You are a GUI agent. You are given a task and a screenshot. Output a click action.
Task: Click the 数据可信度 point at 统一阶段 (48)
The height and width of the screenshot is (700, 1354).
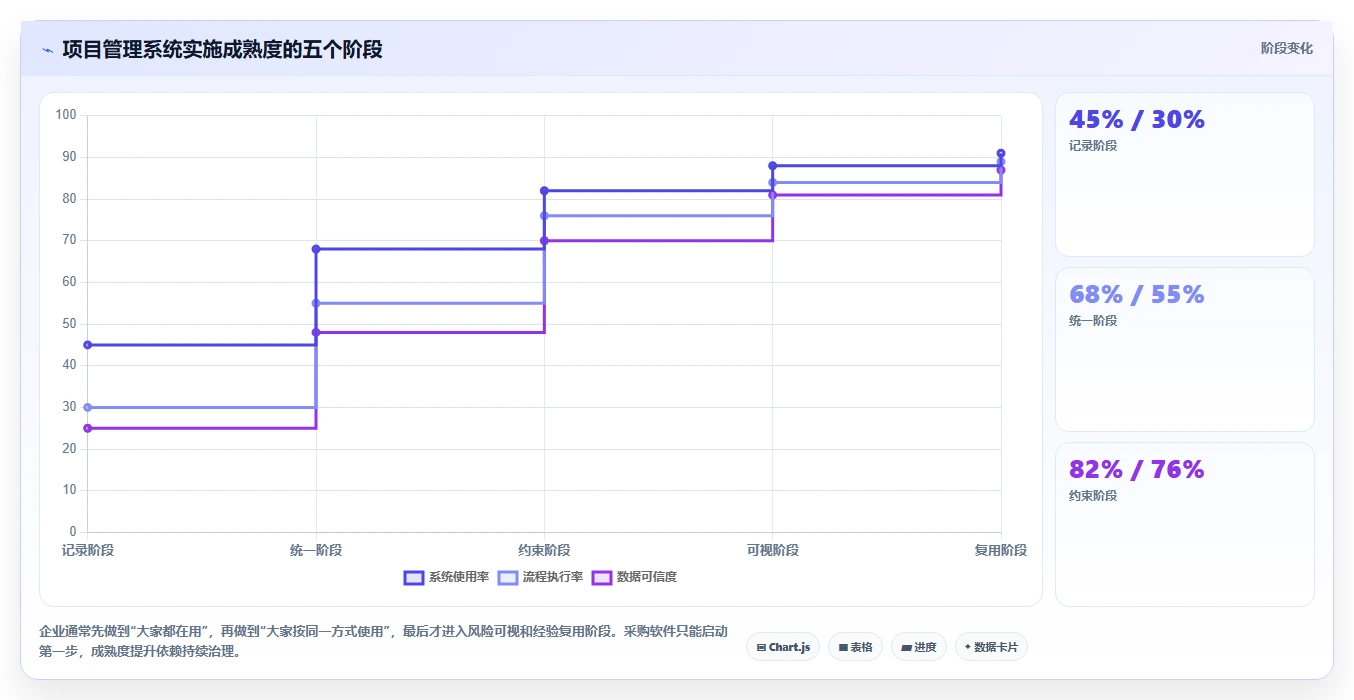[x=316, y=332]
